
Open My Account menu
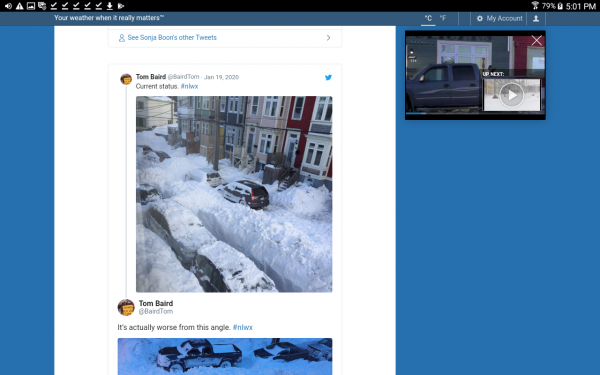pos(504,18)
